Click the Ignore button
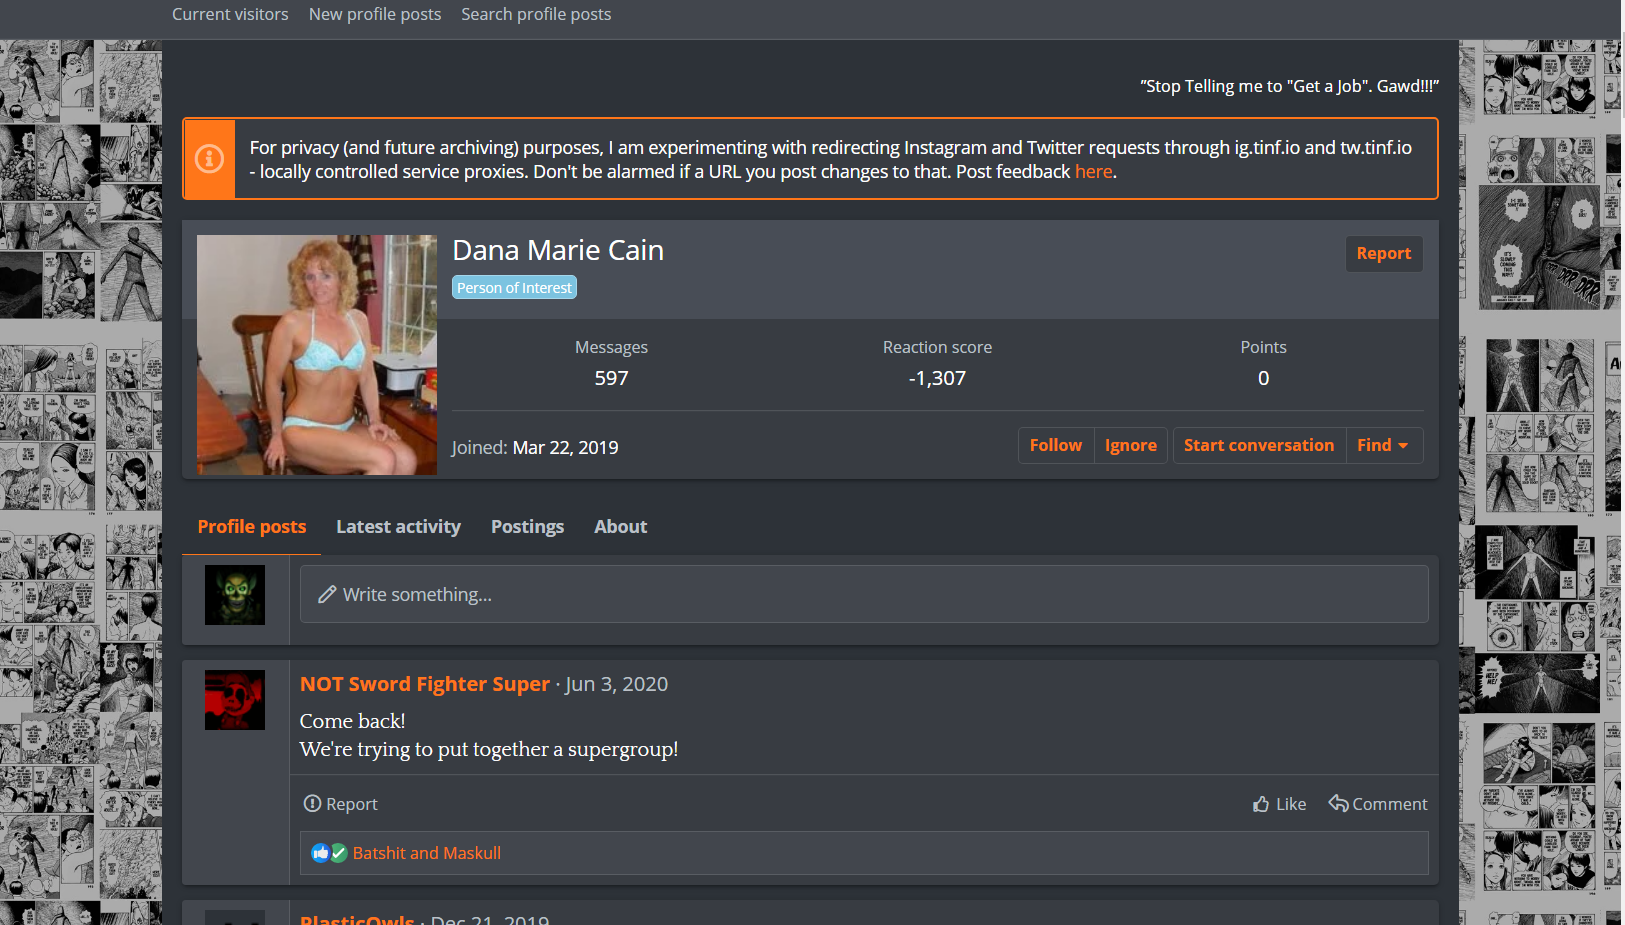The image size is (1625, 925). 1131,445
